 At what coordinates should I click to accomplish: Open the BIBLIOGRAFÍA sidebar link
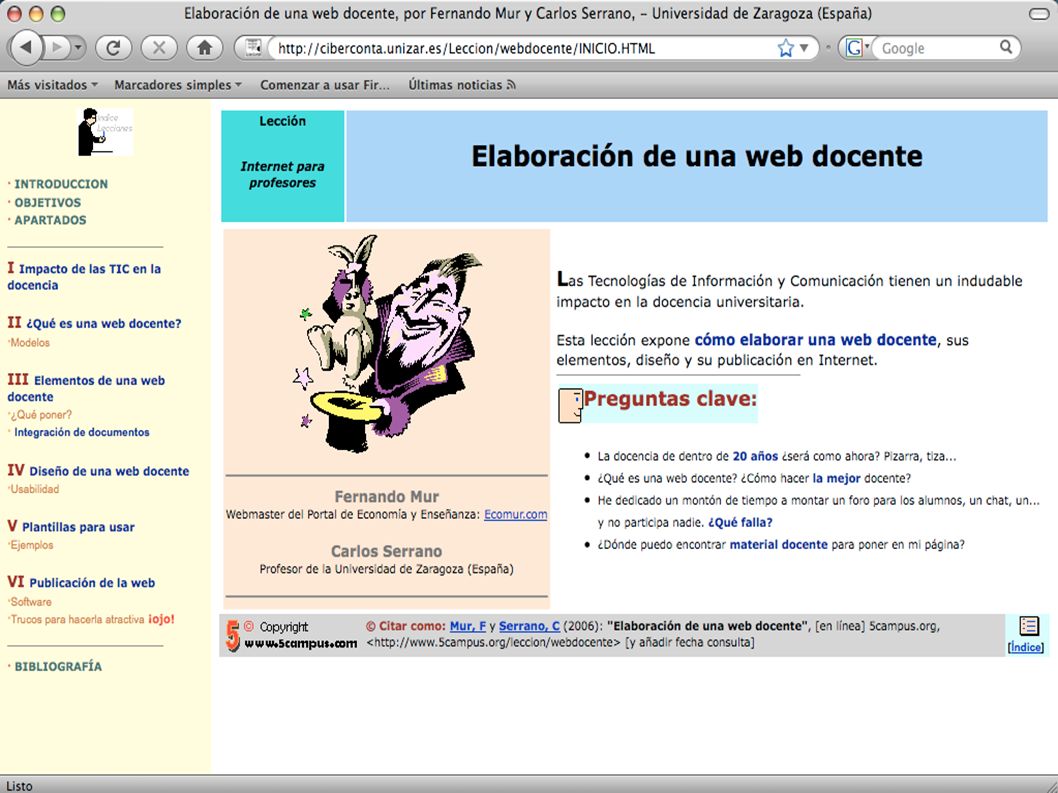point(58,667)
